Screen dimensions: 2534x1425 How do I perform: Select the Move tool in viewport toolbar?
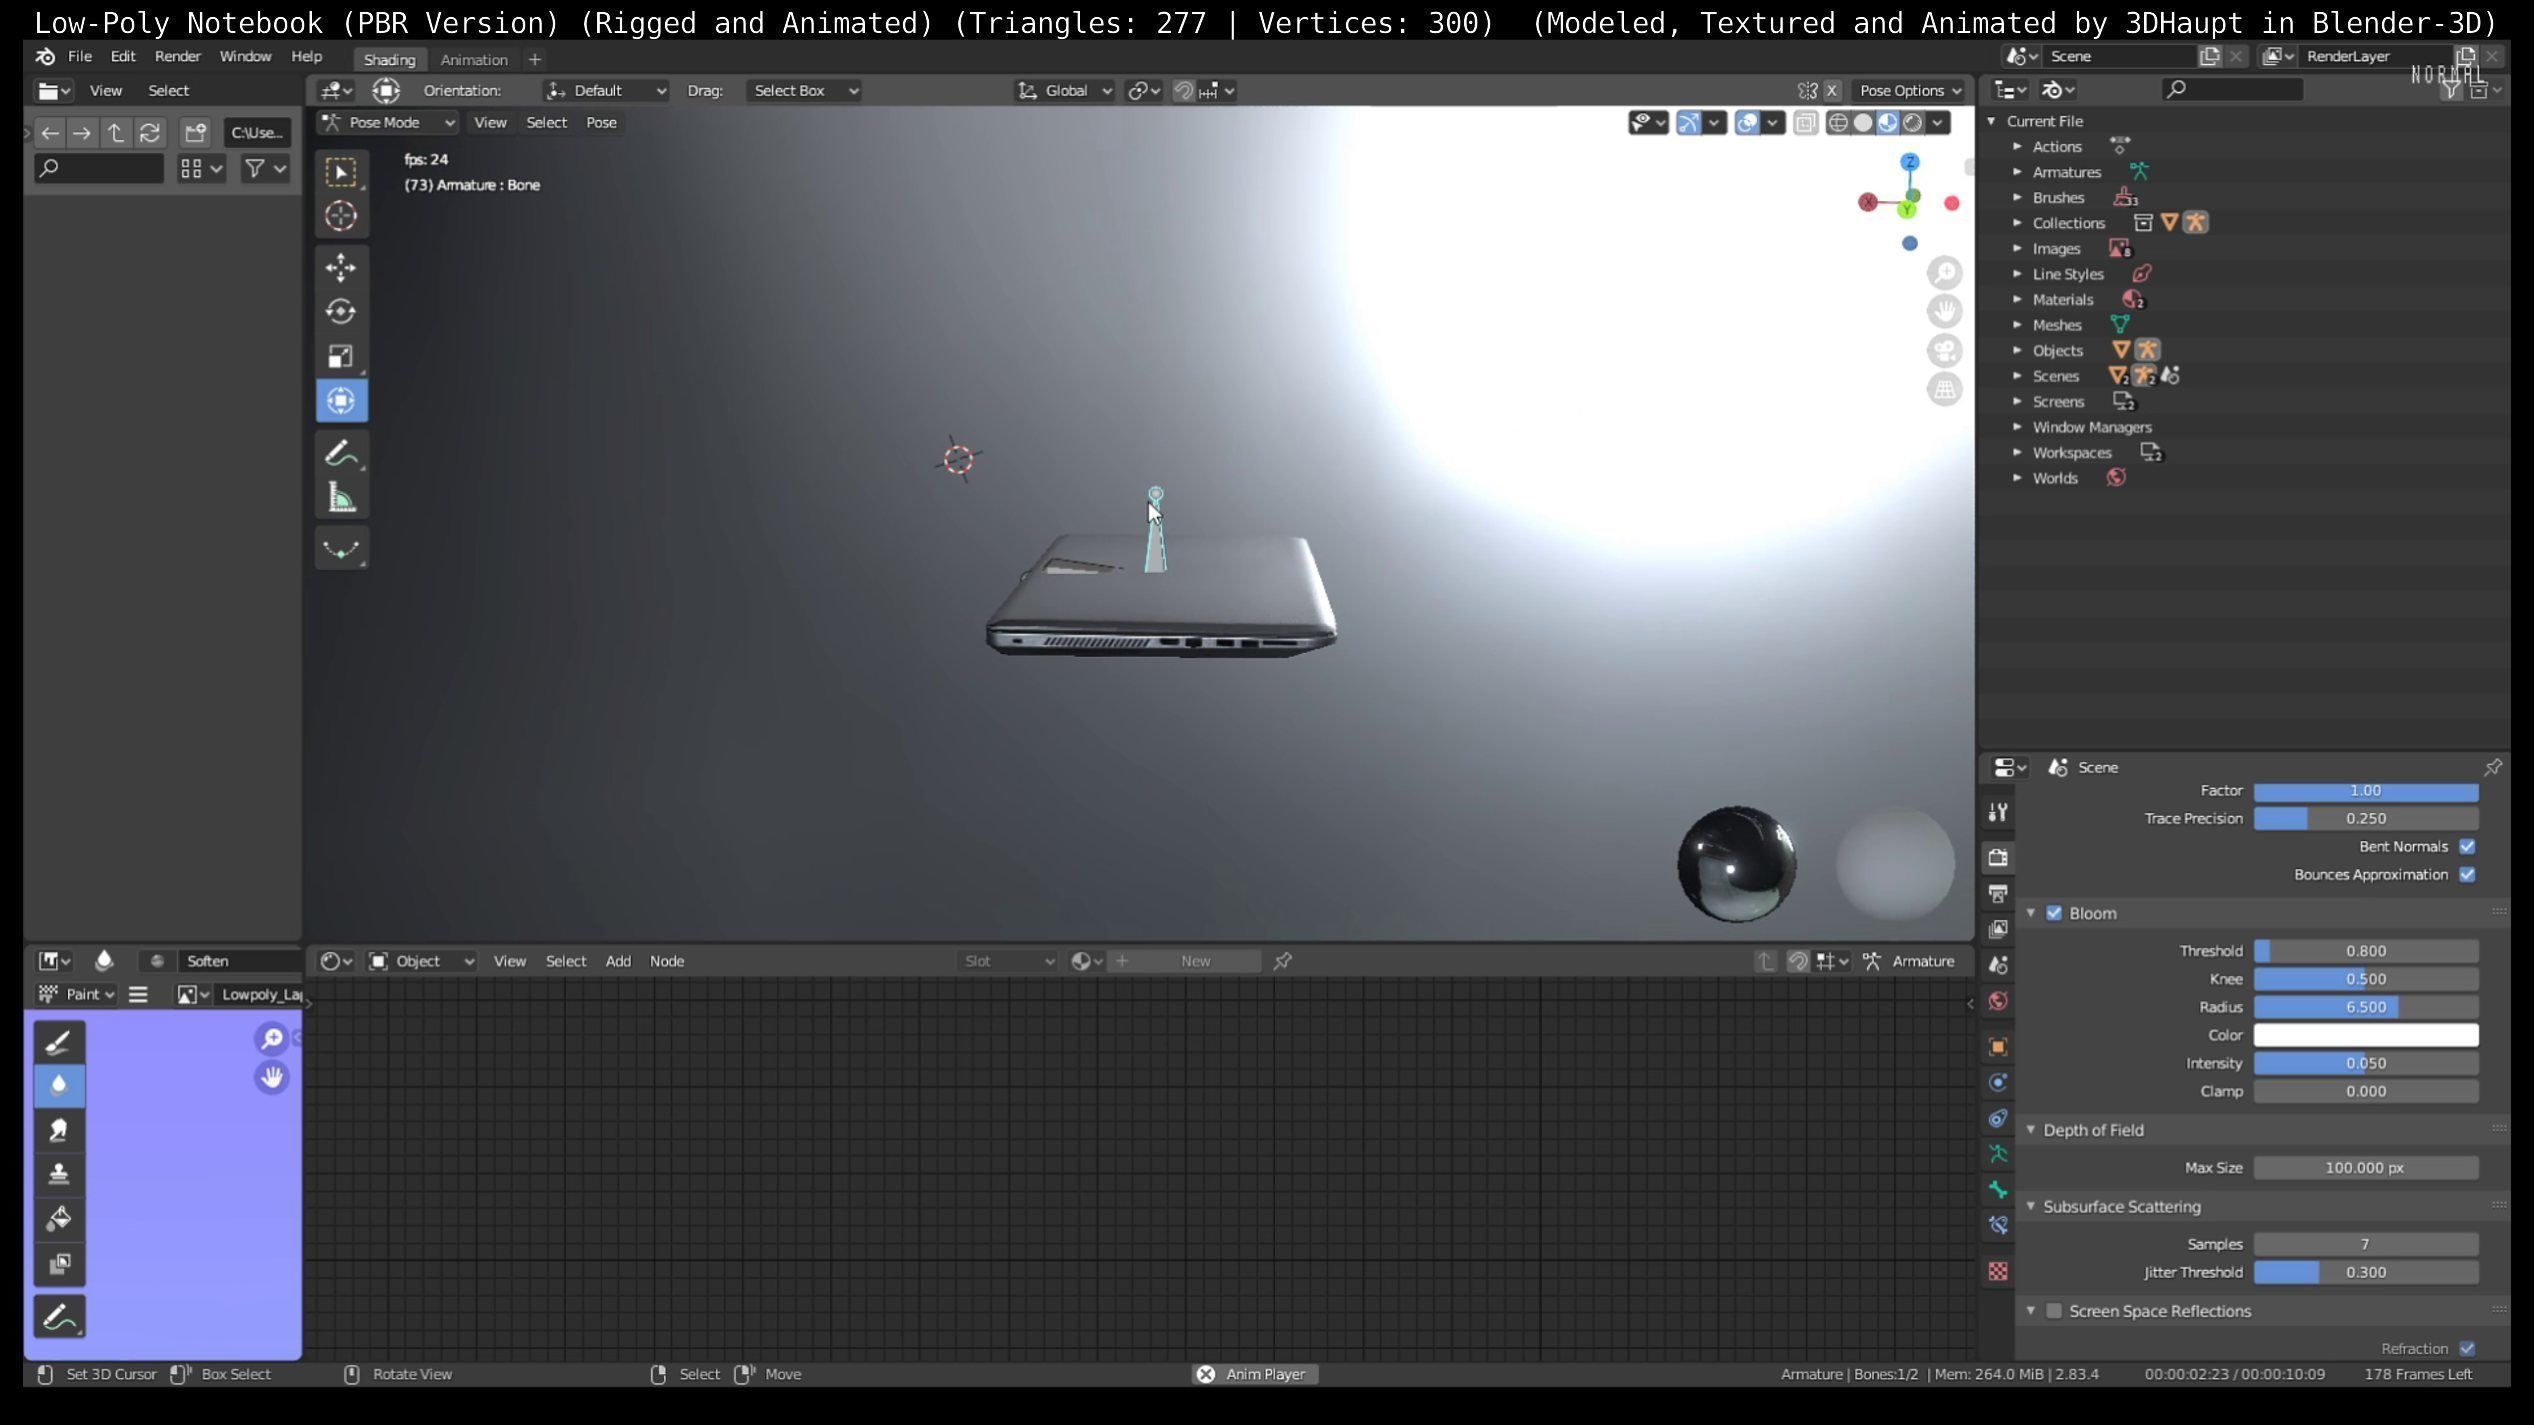[x=341, y=268]
